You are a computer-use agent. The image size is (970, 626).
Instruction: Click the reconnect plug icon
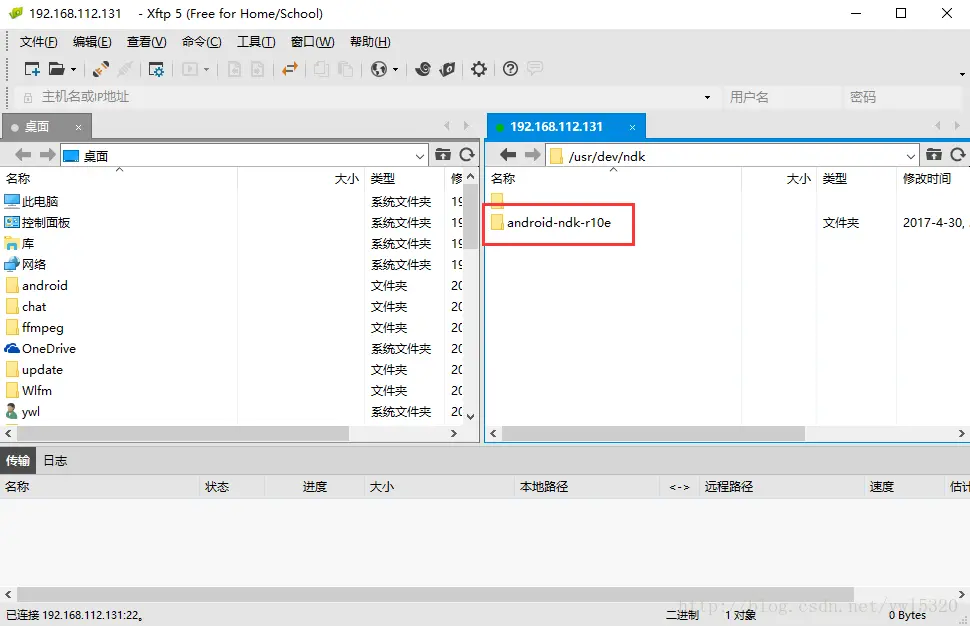pos(101,69)
